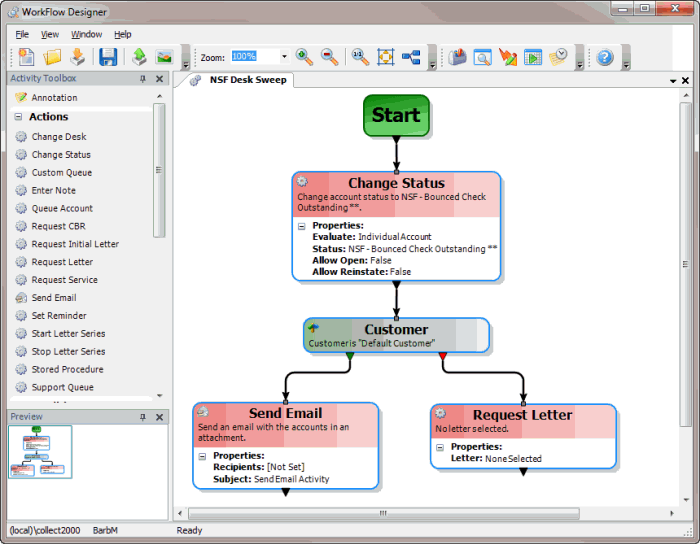Image resolution: width=700 pixels, height=544 pixels.
Task: Toggle auto-hide pin on Activity Toolbox panel
Action: pos(143,79)
